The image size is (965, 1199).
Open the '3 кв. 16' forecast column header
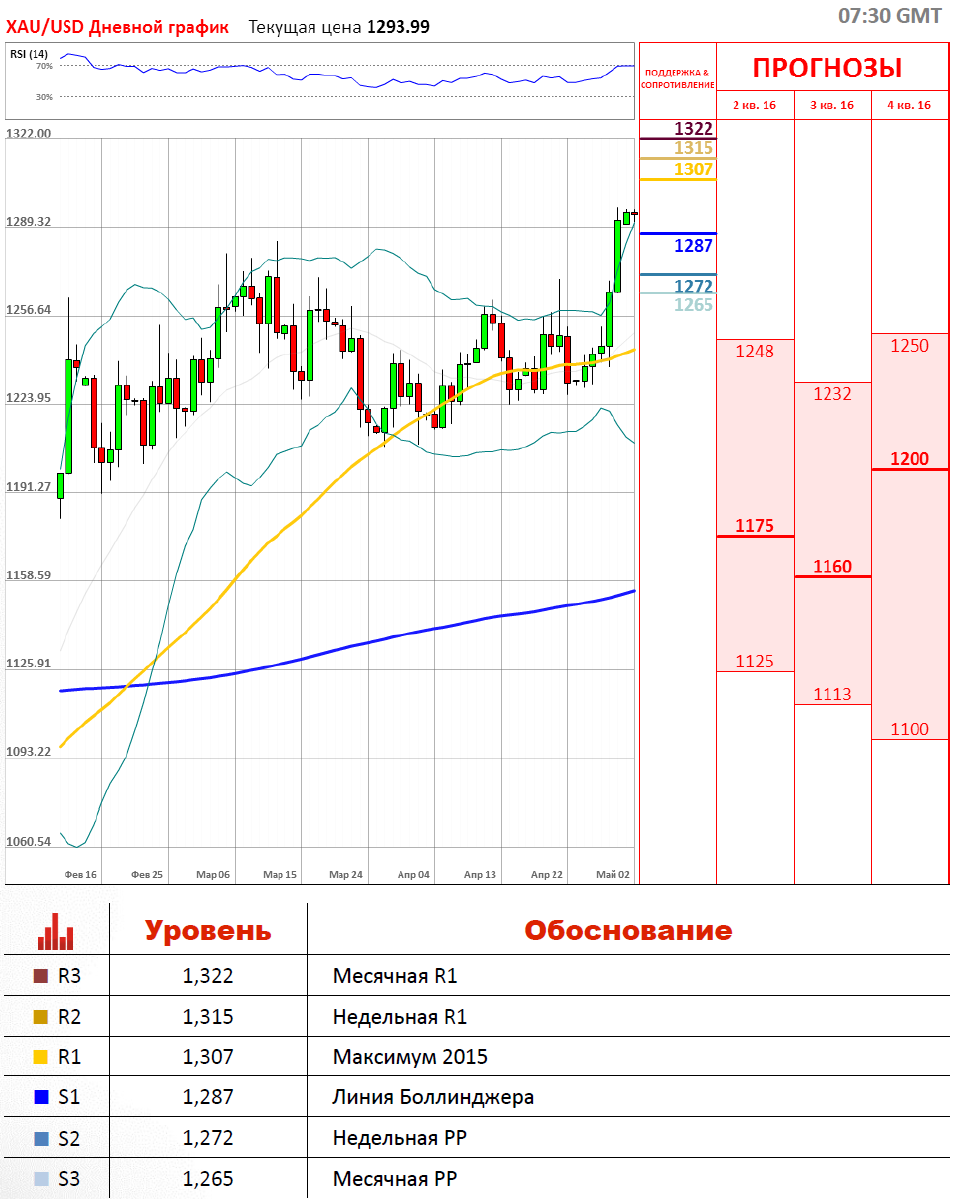coord(832,105)
